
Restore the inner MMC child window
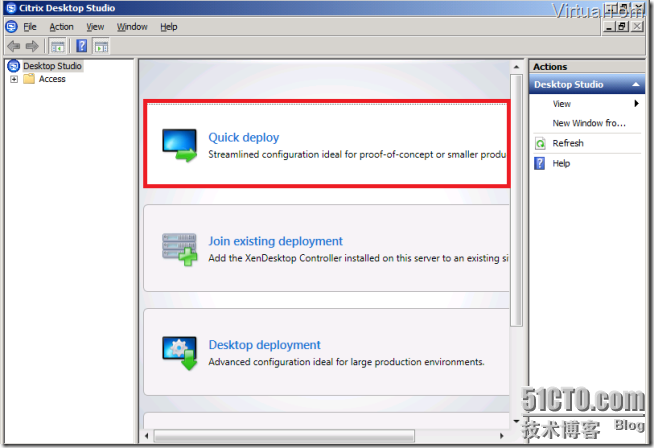623,27
